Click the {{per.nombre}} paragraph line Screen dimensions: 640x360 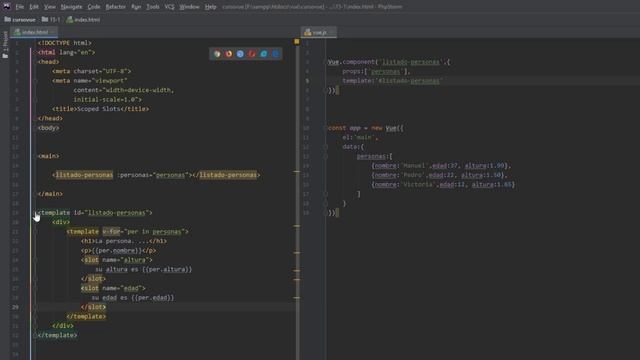coord(118,250)
